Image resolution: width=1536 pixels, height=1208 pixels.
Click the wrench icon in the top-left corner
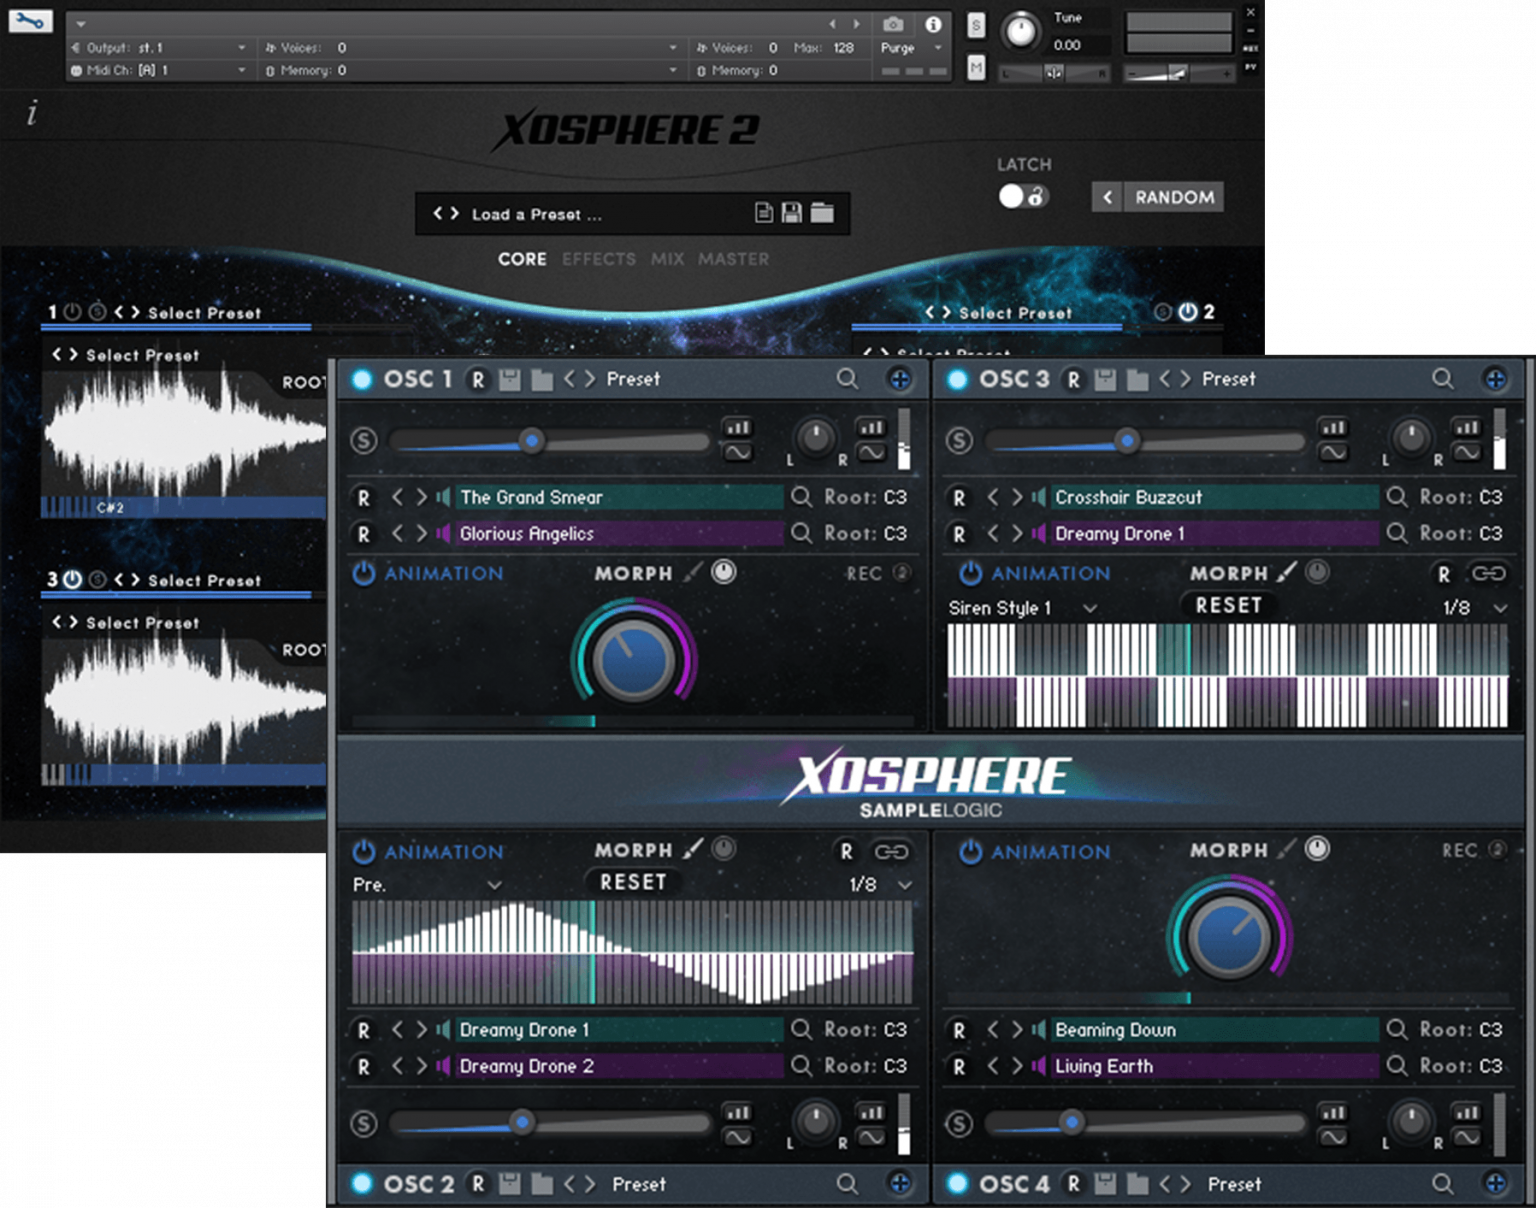point(29,20)
